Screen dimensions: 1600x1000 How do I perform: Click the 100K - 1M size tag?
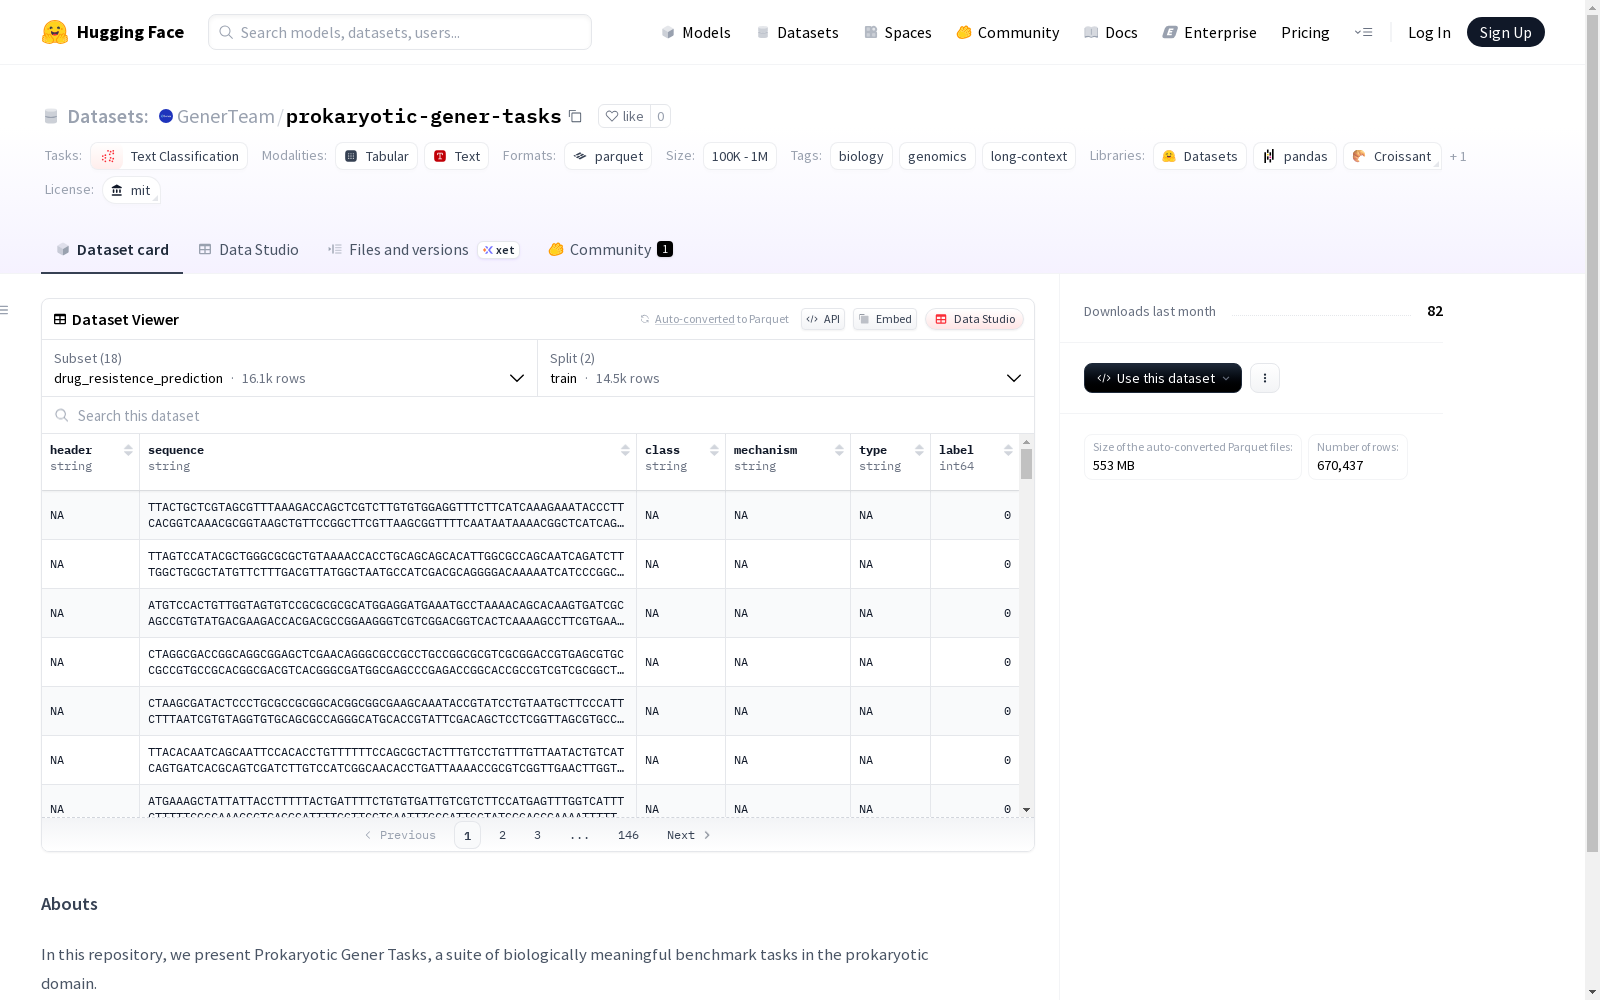(x=740, y=156)
